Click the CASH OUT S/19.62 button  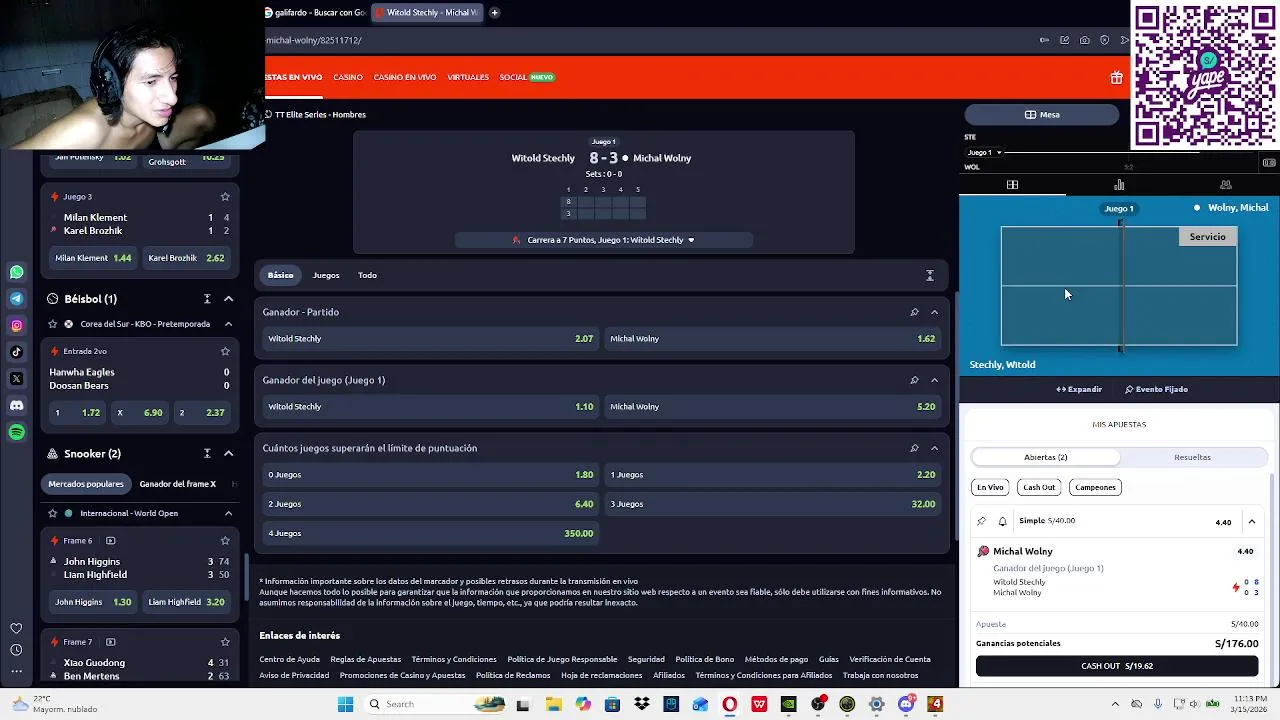[1117, 666]
